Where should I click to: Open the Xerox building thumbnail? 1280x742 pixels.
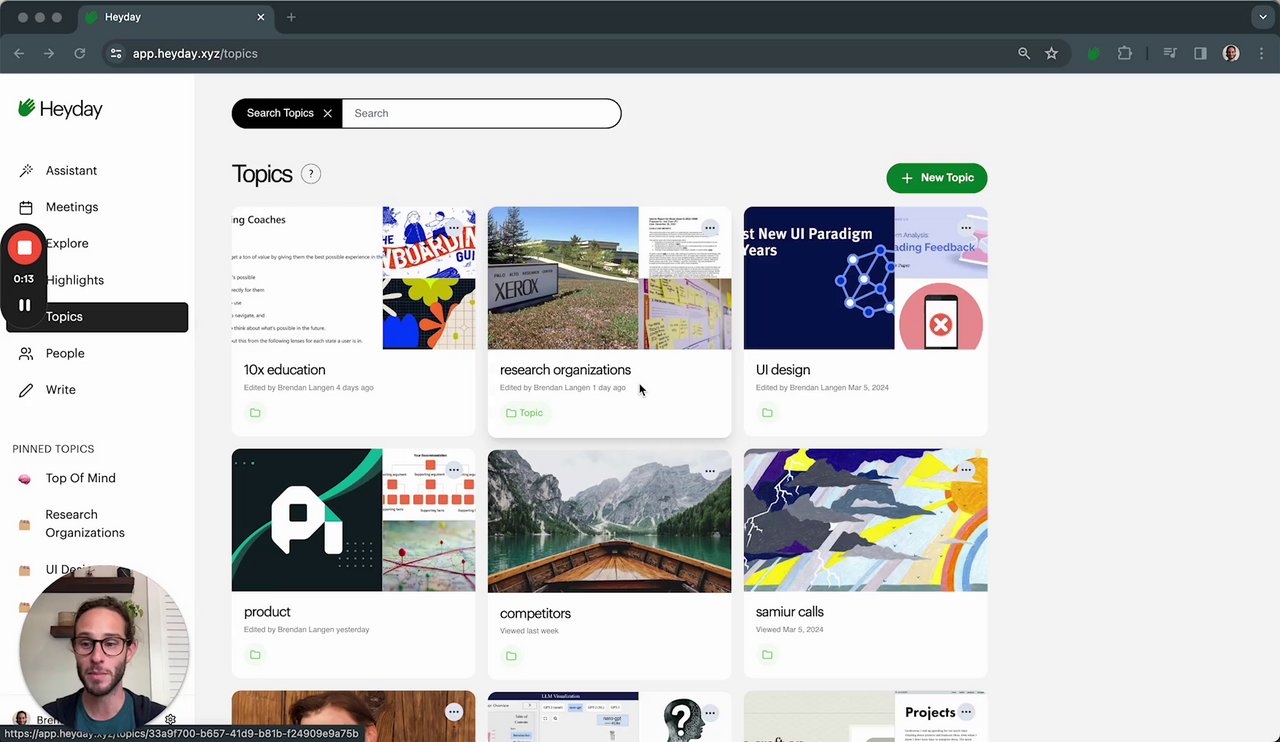(x=562, y=278)
